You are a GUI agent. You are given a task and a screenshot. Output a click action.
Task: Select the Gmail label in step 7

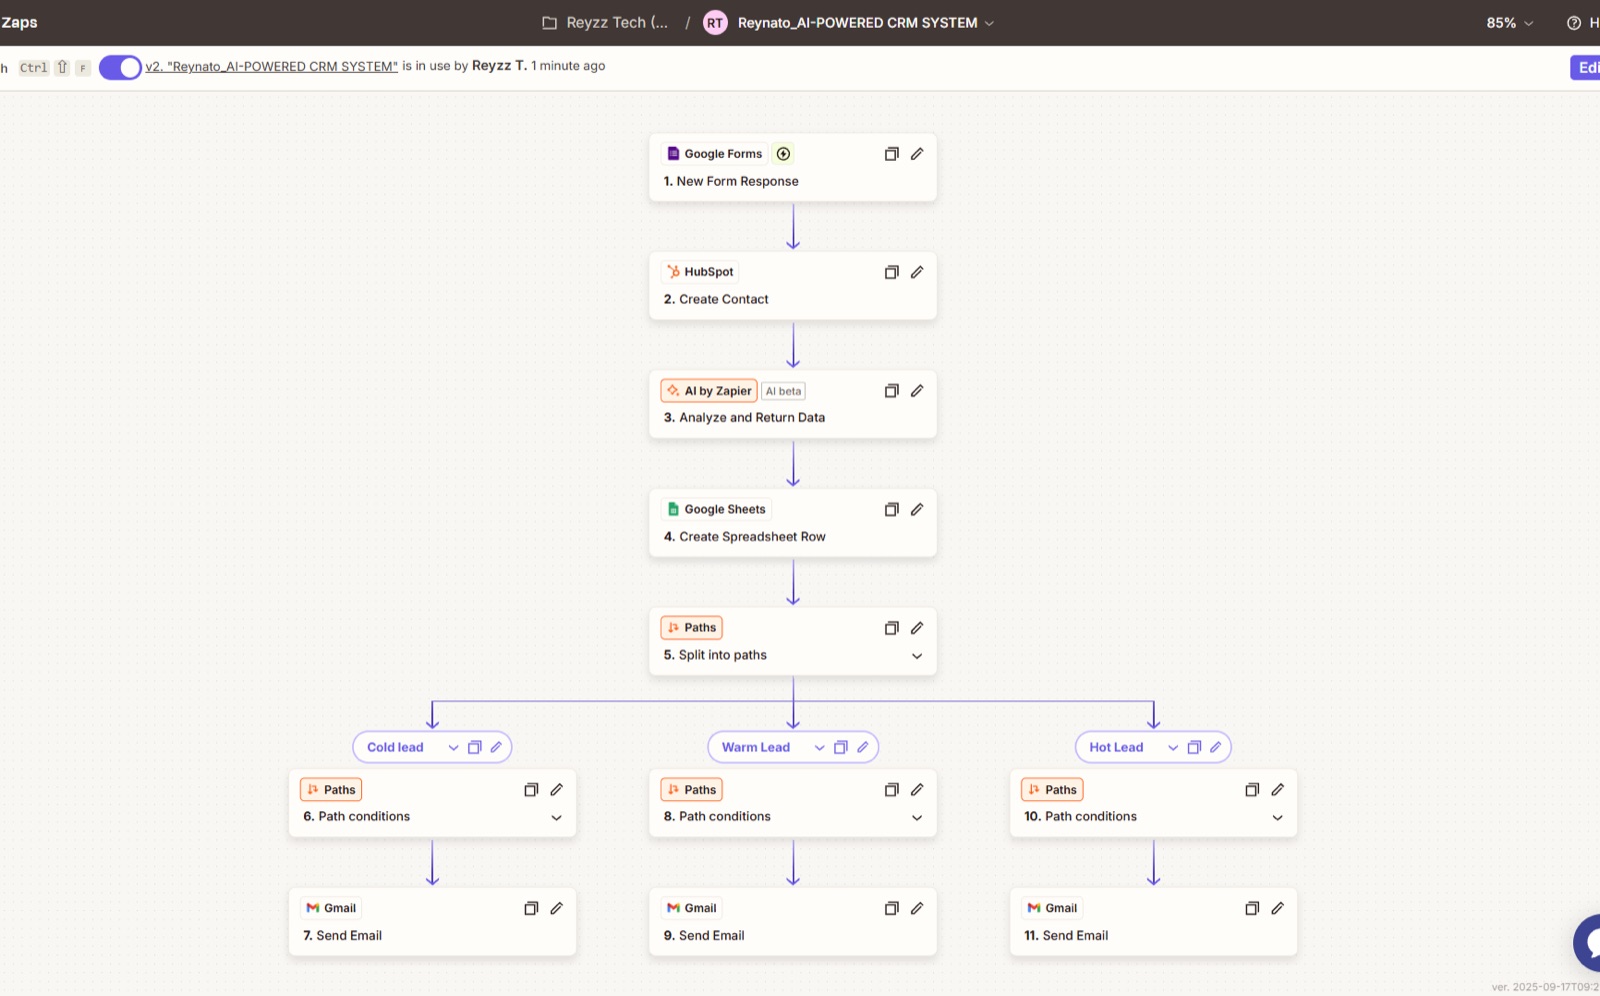point(331,908)
